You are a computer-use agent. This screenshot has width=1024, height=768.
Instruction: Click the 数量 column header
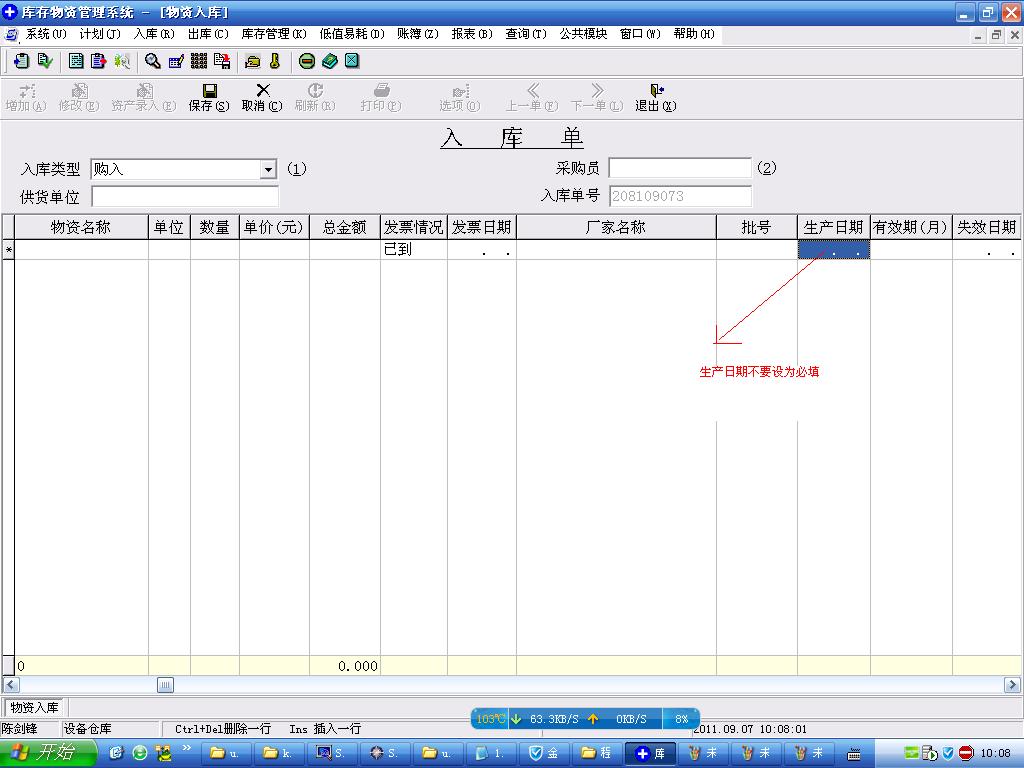215,227
